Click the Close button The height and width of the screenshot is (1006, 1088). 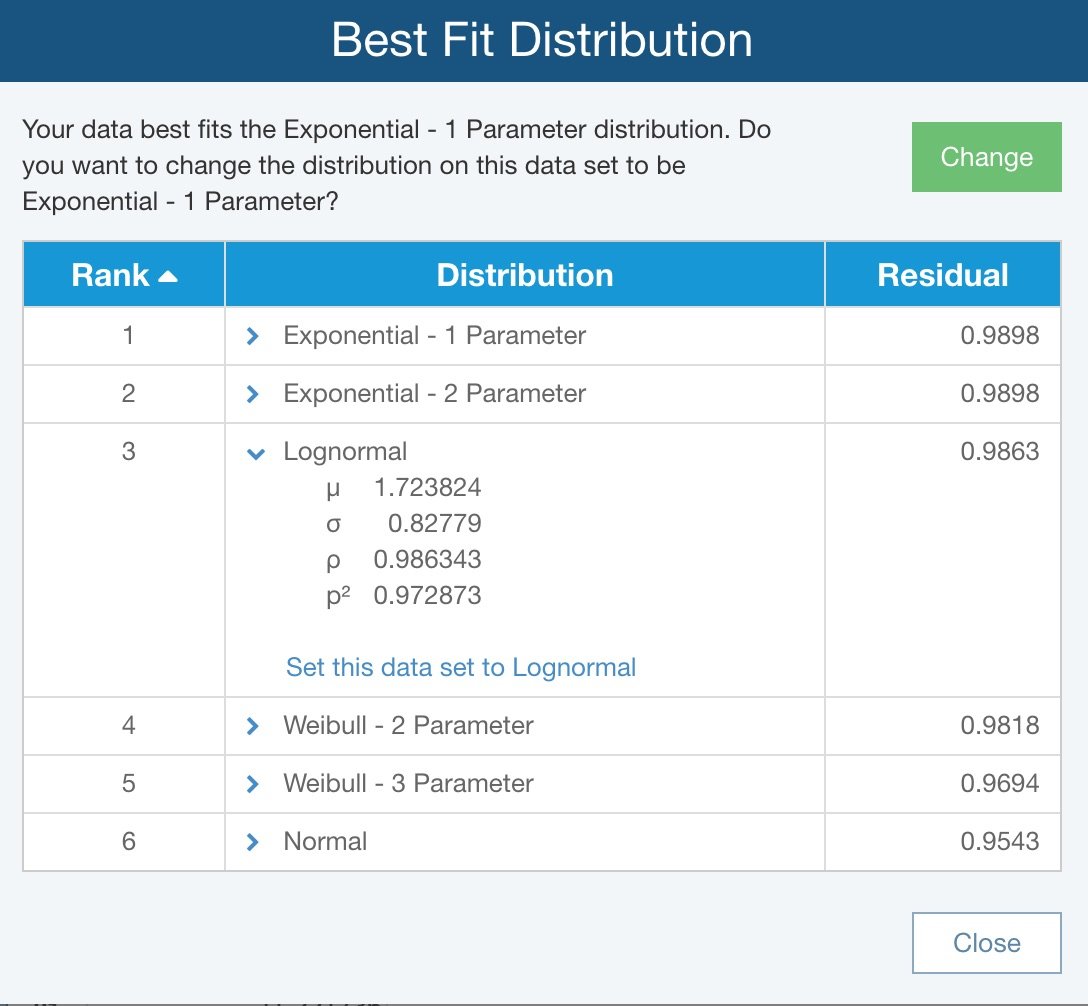pos(986,942)
